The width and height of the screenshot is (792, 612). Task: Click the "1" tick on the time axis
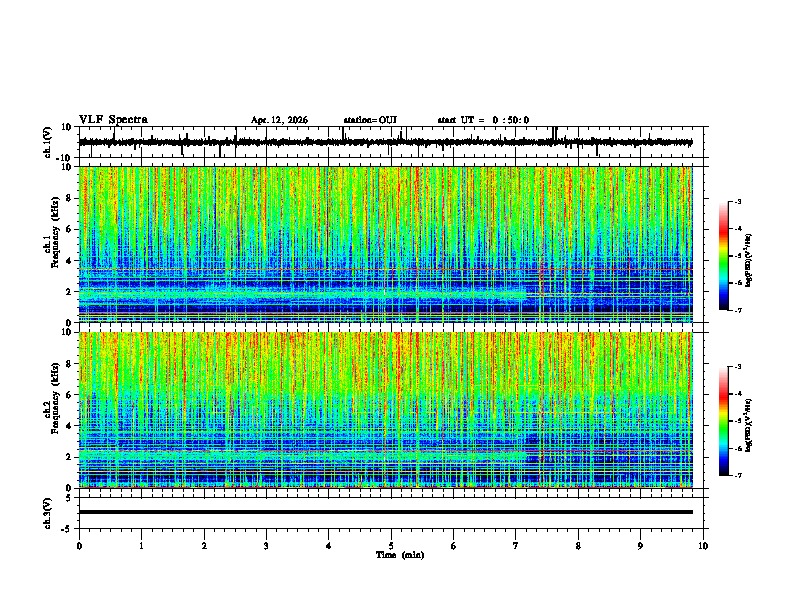point(141,546)
